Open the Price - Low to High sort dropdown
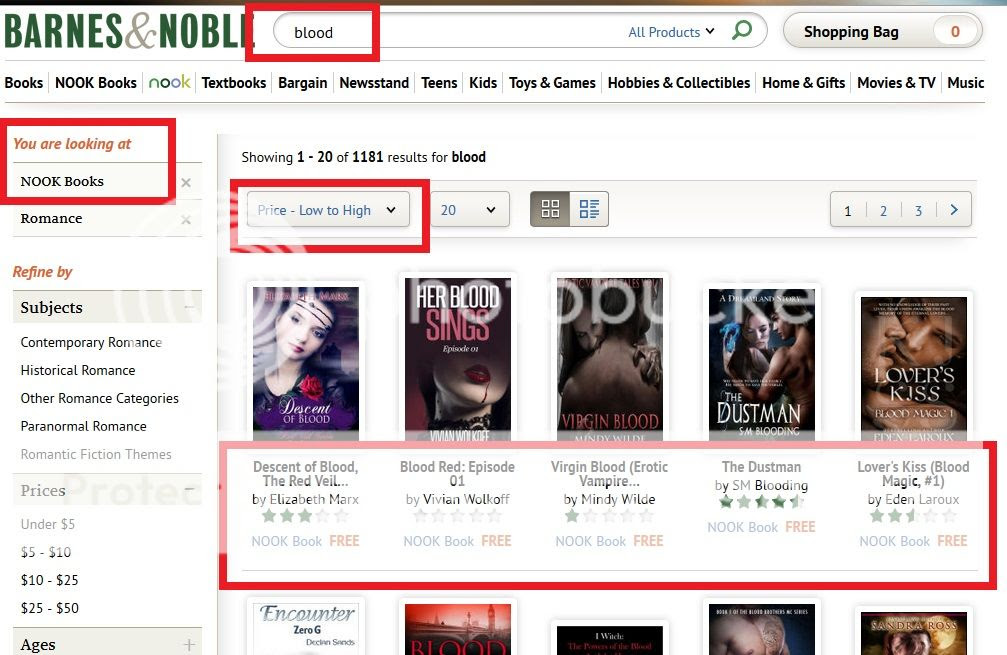The height and width of the screenshot is (655, 1007). [328, 209]
